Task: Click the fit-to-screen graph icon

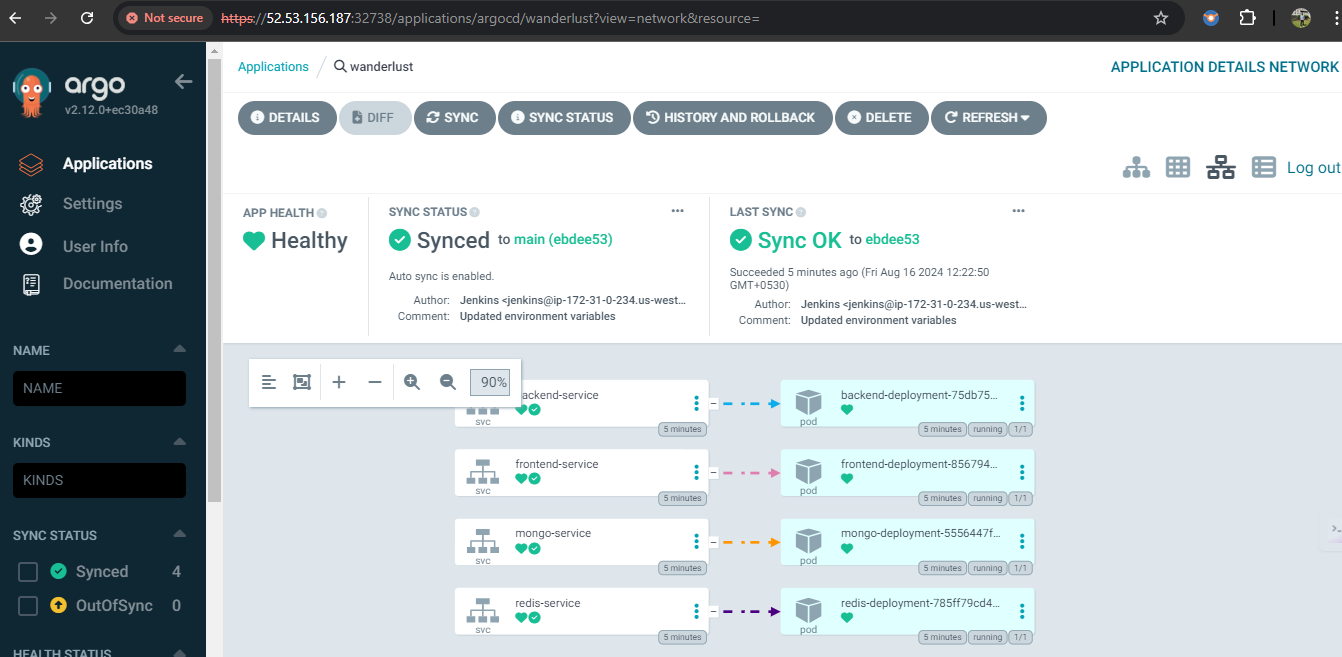Action: point(302,382)
